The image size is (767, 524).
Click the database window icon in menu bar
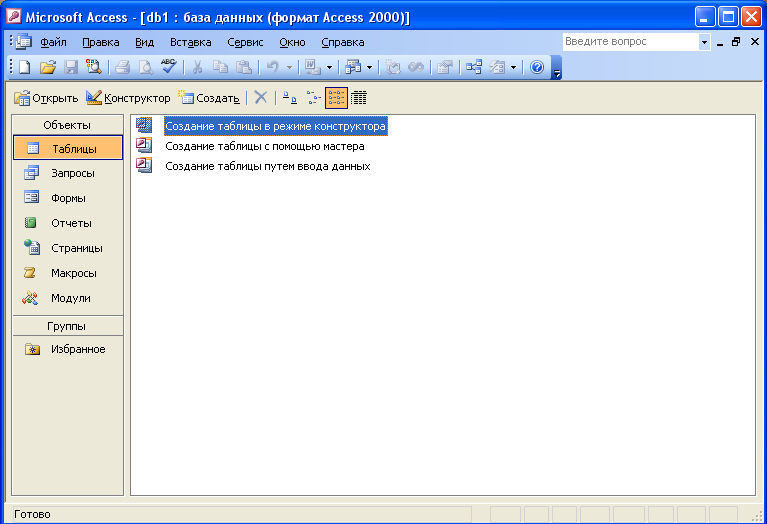pos(23,42)
